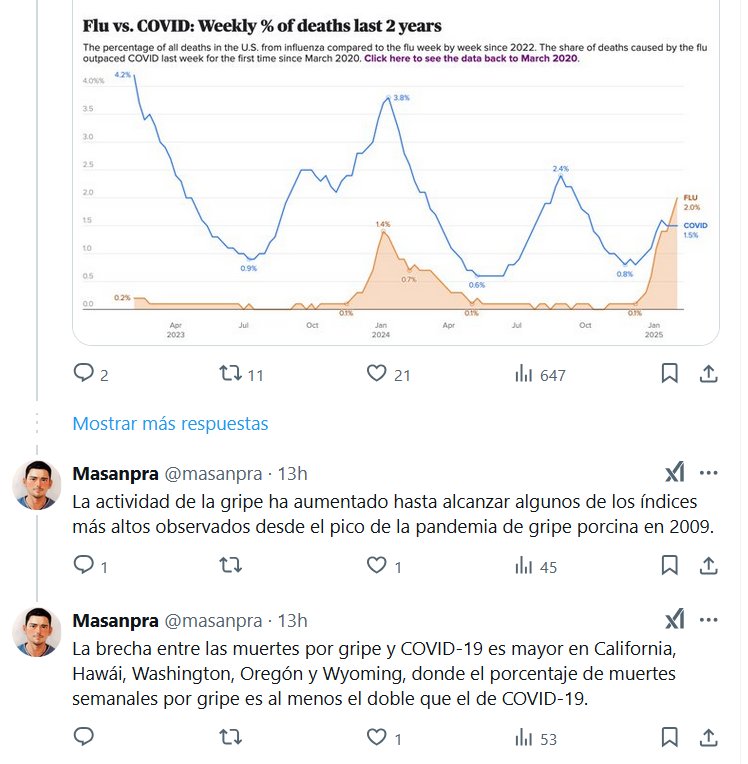Retweet the swine flu pandemic reply
The height and width of the screenshot is (764, 748).
click(x=230, y=566)
